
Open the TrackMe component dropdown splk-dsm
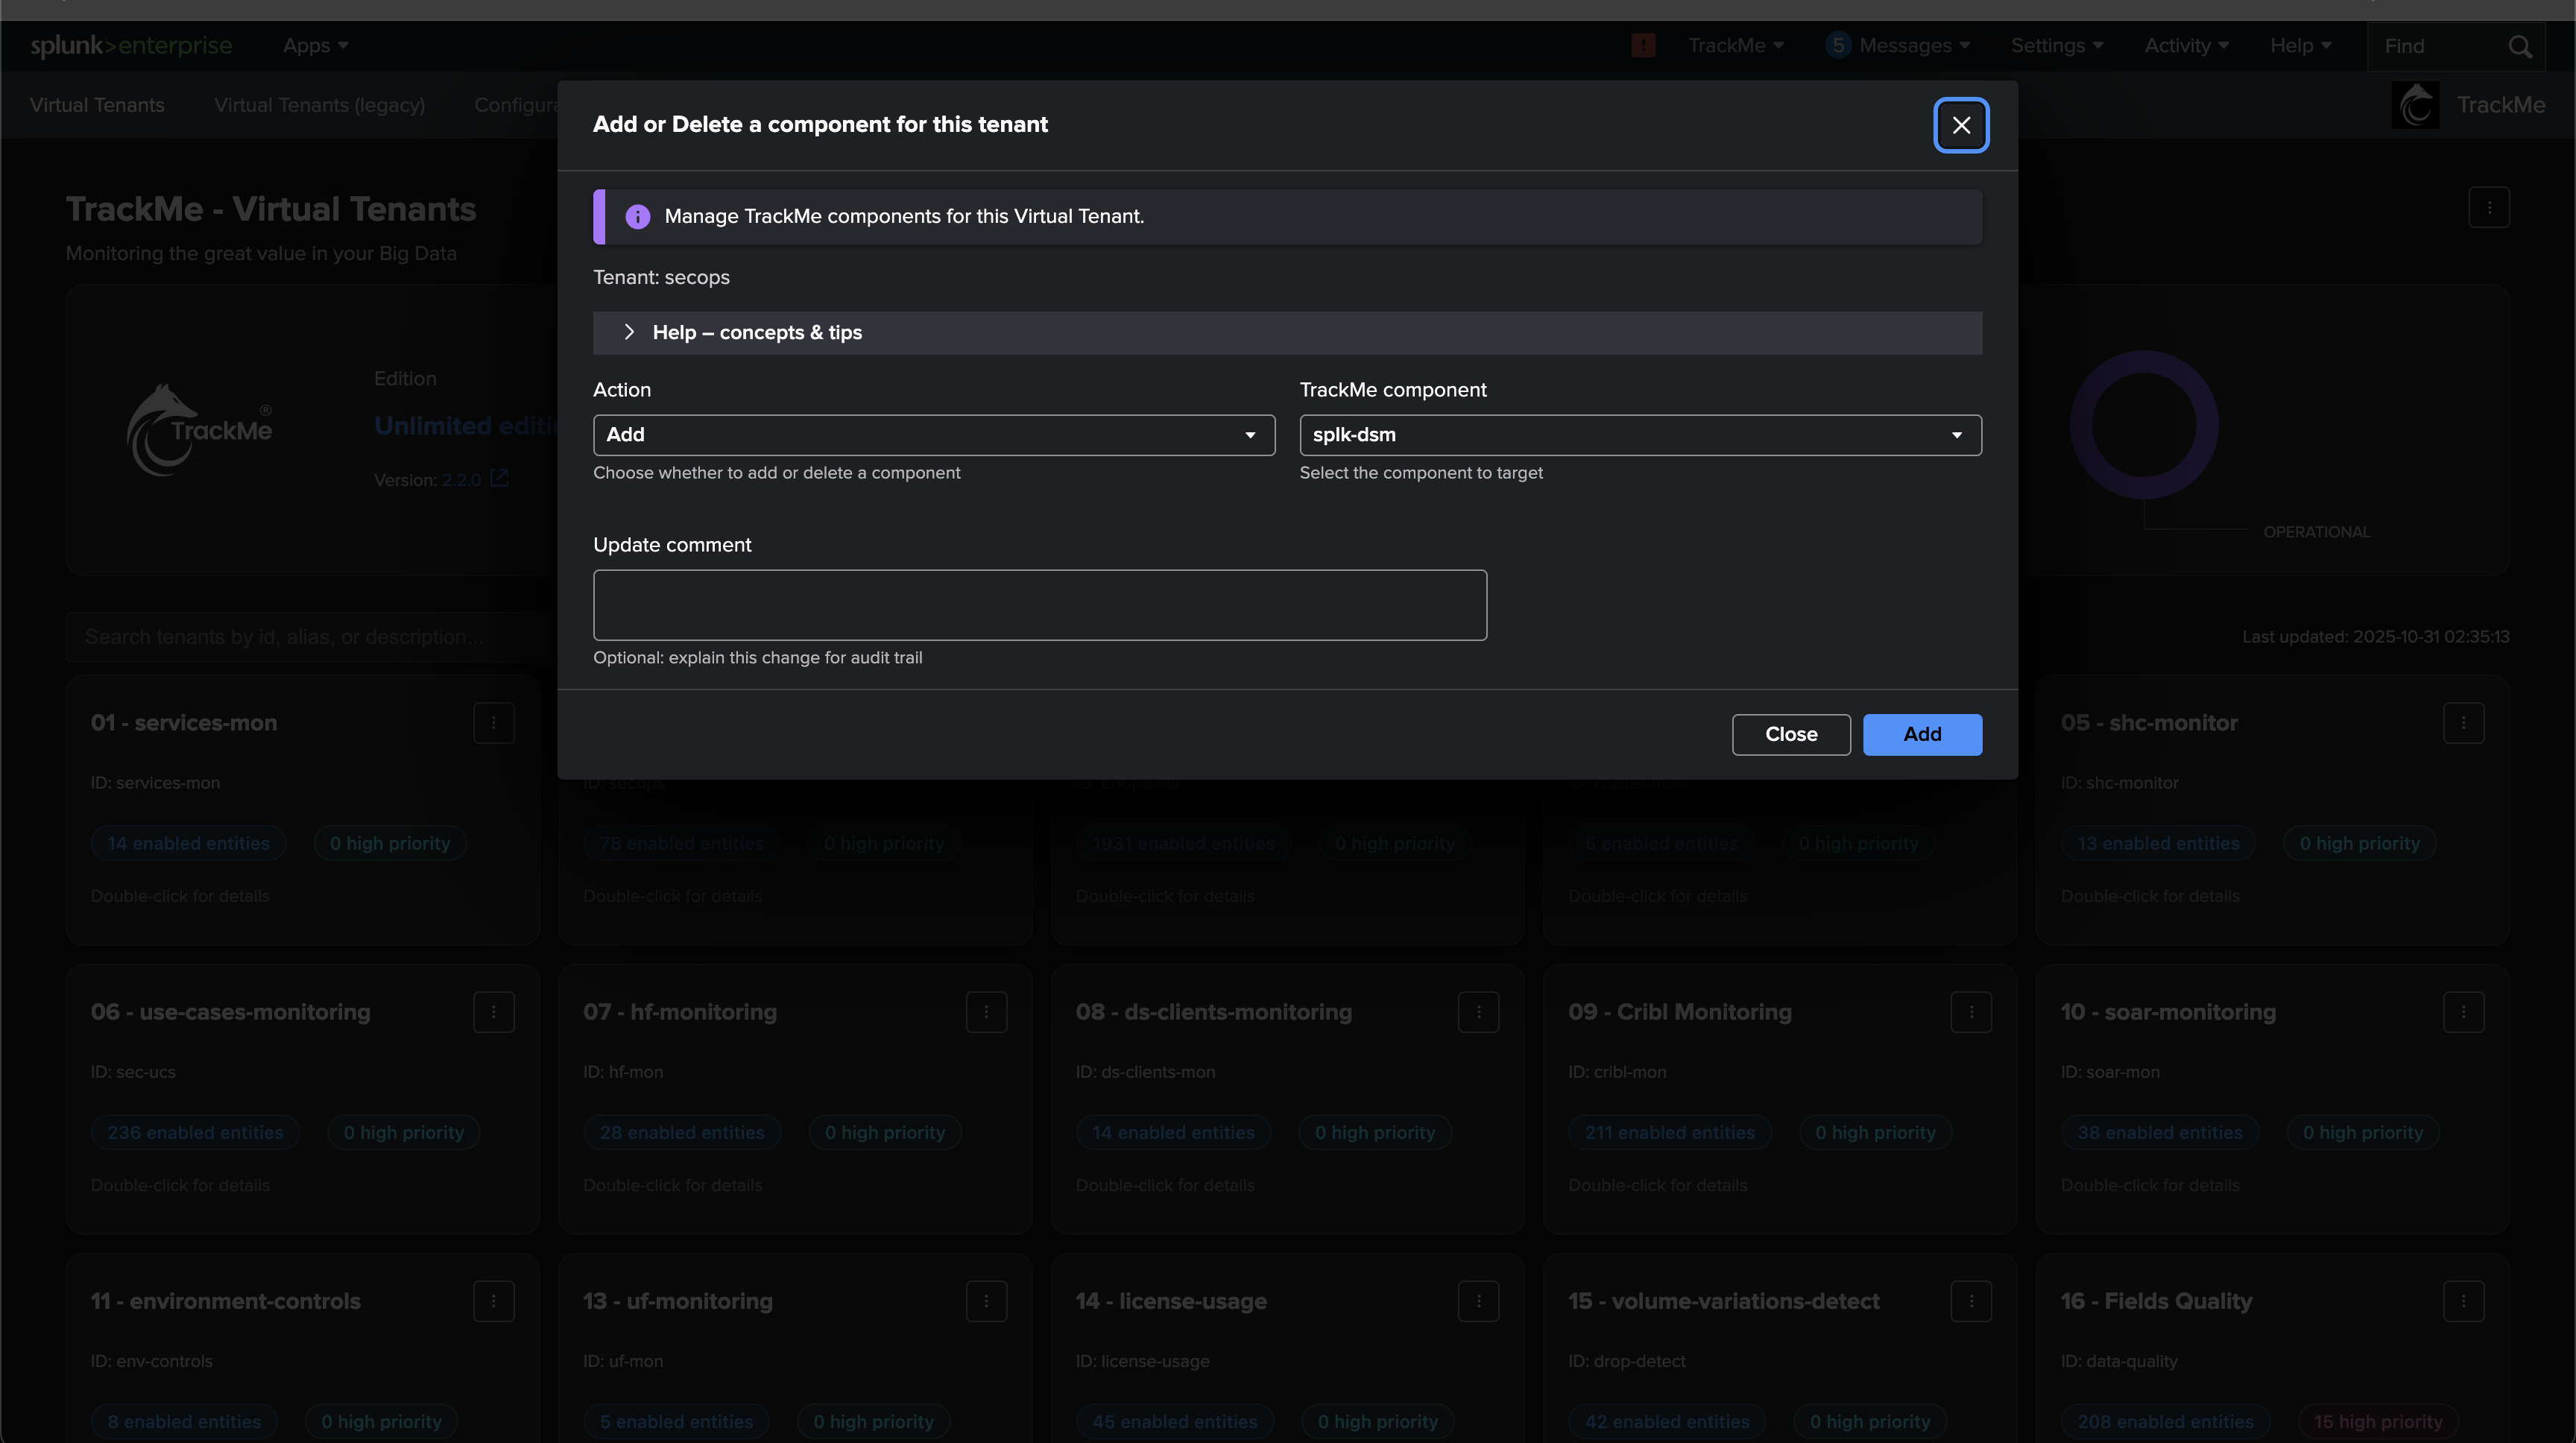(1640, 435)
